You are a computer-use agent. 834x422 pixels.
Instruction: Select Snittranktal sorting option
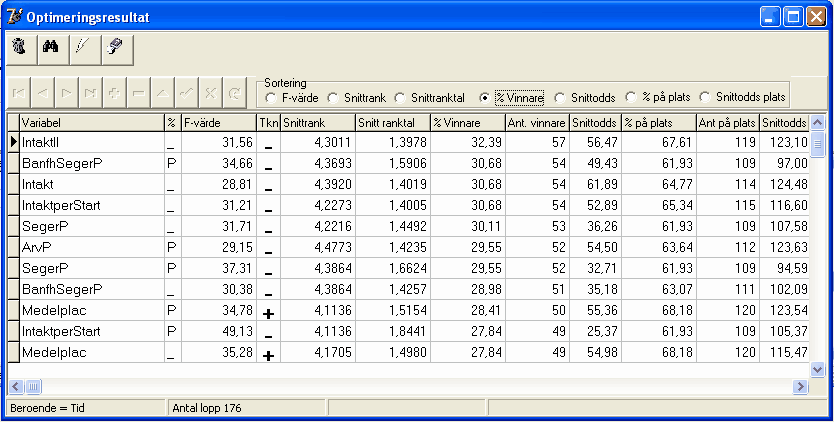click(x=430, y=98)
